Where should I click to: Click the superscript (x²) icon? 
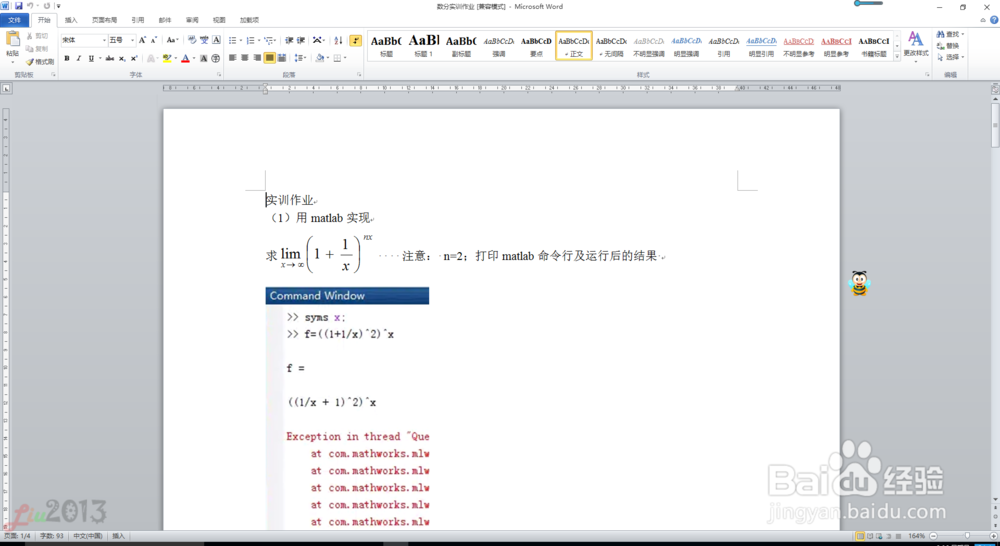(134, 58)
